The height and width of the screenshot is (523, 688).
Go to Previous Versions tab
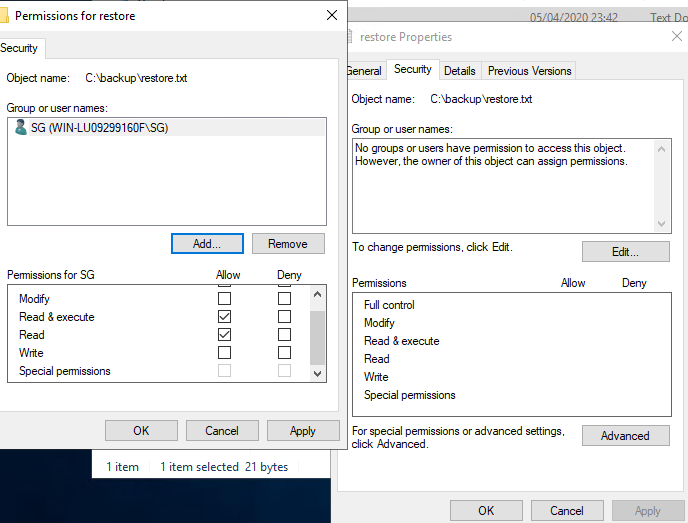[x=529, y=71]
